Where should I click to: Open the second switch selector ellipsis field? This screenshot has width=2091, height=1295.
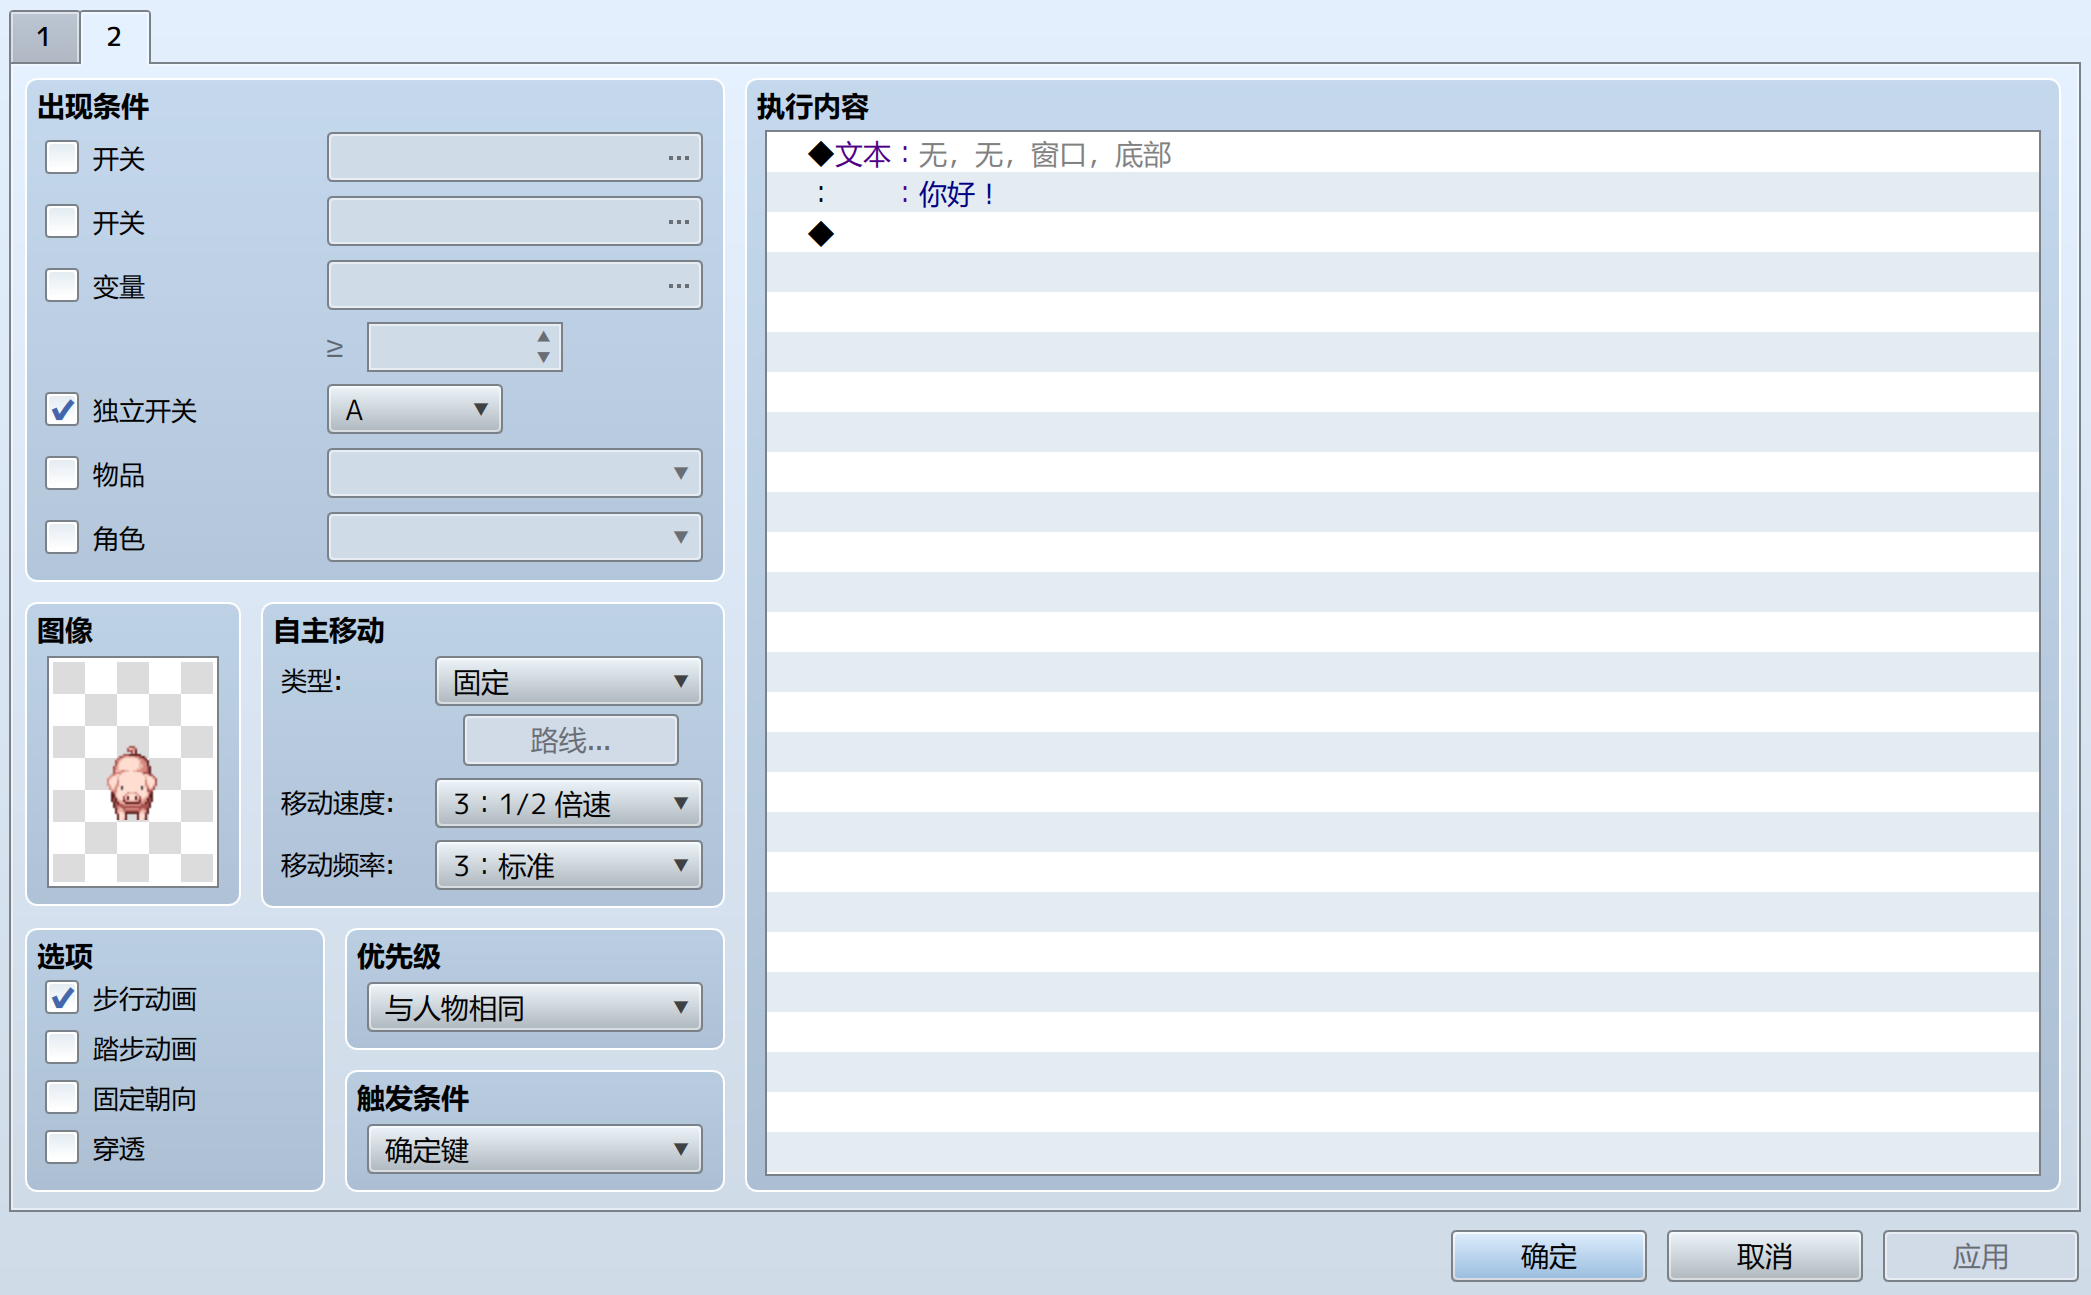point(514,221)
